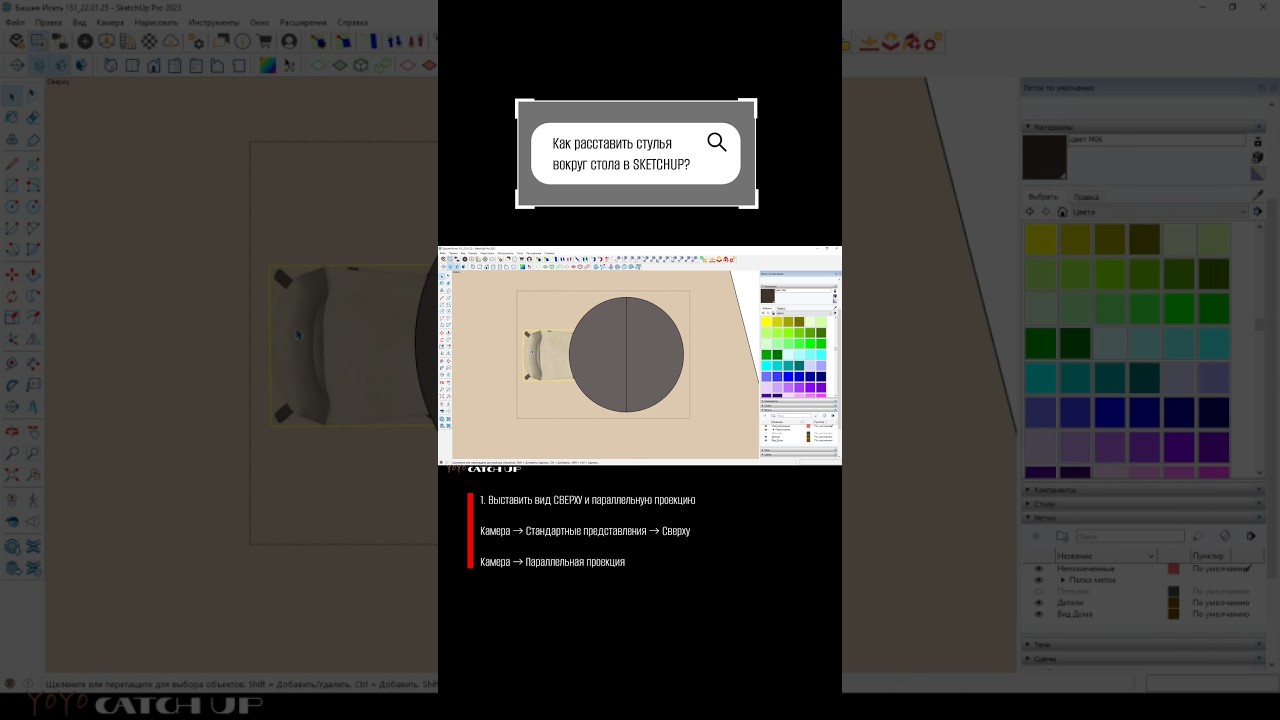Add a tag folder in Tags panel
Screen dimensions: 1280x720
[x=1062, y=537]
